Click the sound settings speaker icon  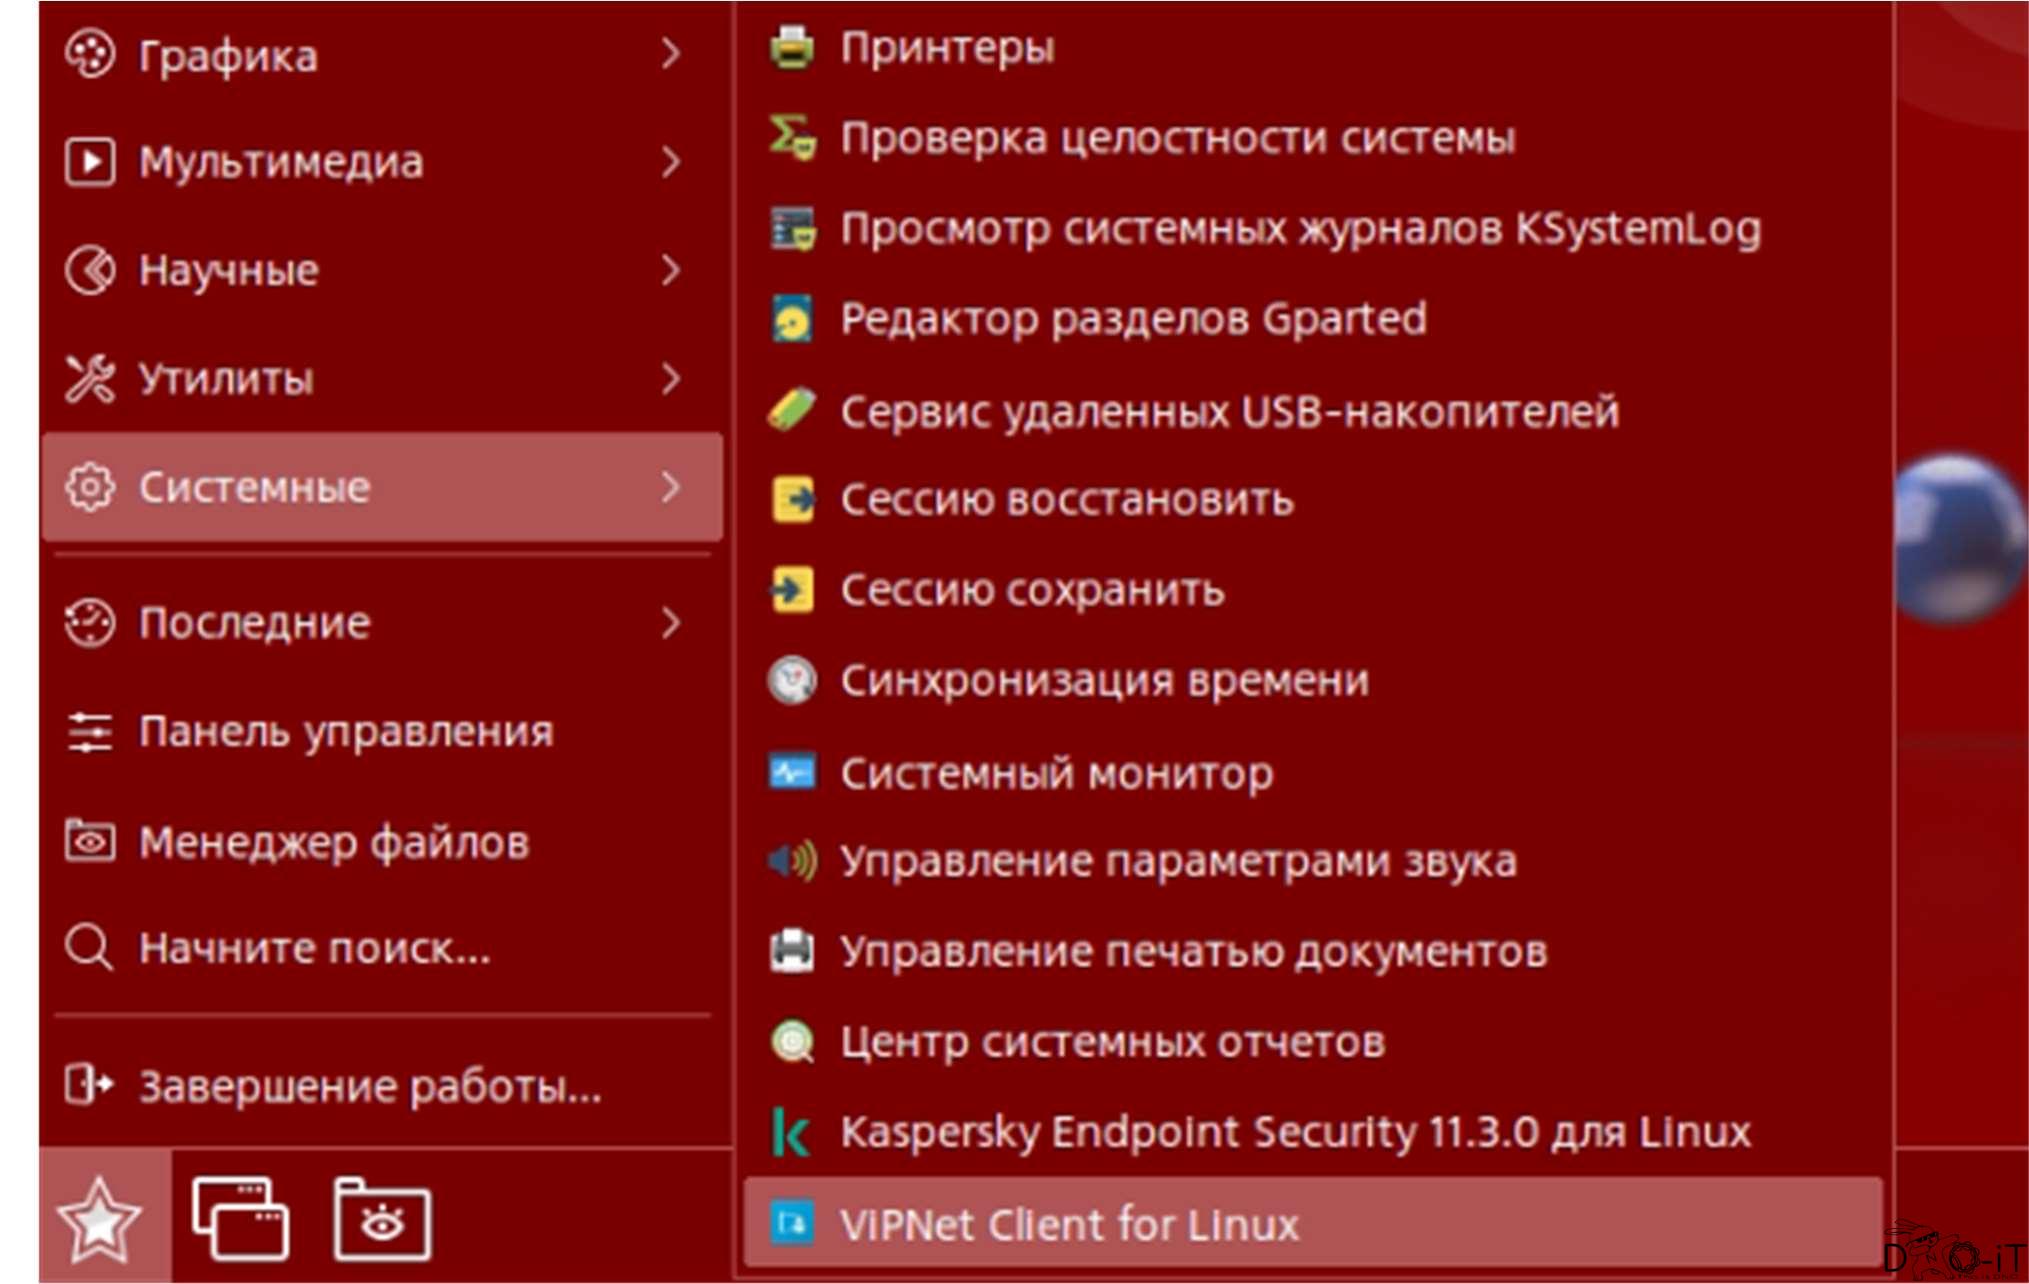tap(792, 861)
